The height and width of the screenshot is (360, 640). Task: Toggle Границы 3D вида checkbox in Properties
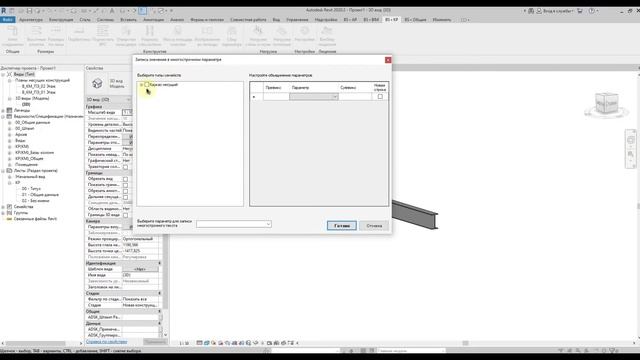(x=125, y=215)
